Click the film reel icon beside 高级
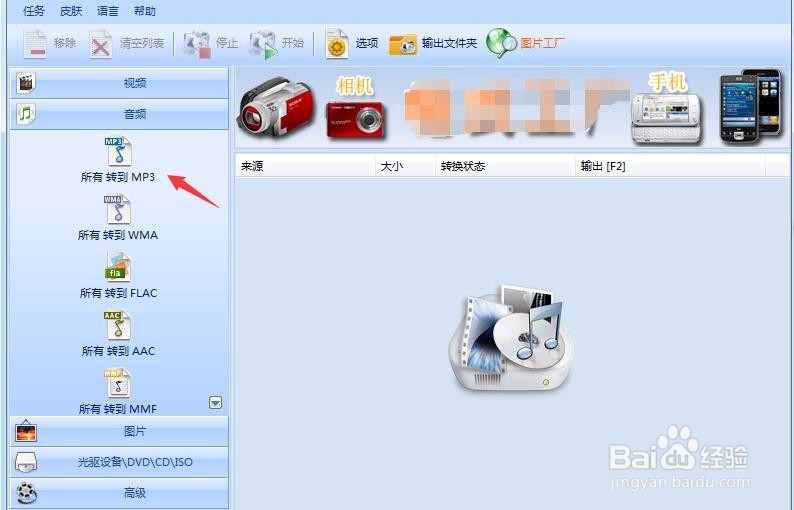 click(26, 493)
